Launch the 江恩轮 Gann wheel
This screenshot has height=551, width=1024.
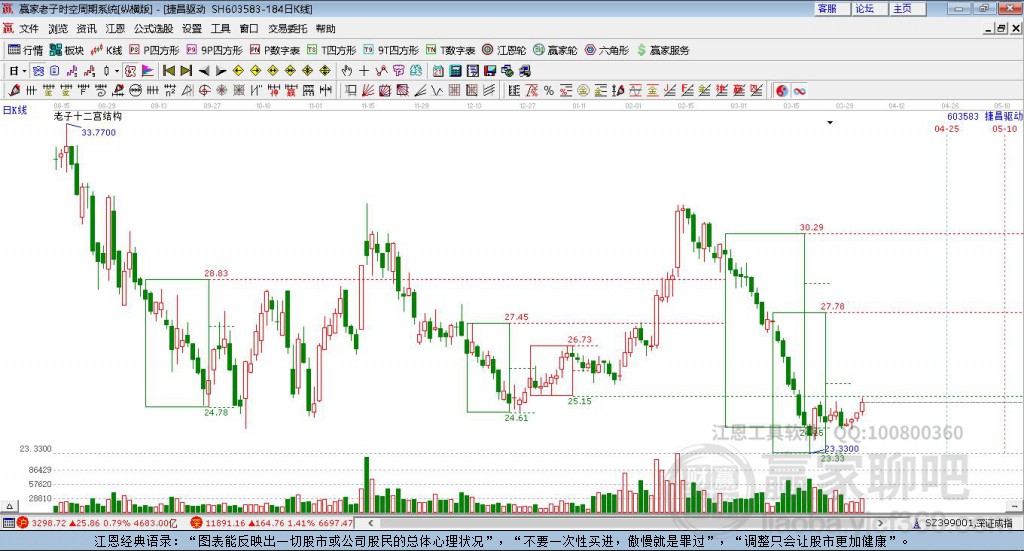coord(504,50)
